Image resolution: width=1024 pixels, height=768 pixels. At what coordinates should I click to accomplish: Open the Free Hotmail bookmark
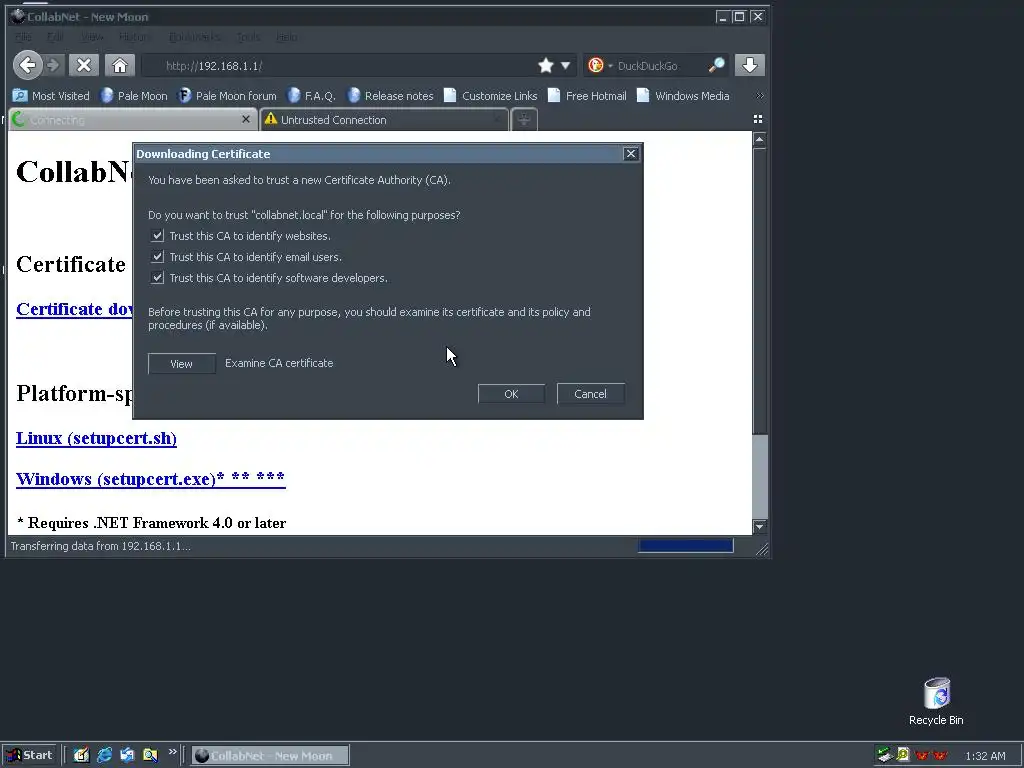[586, 96]
